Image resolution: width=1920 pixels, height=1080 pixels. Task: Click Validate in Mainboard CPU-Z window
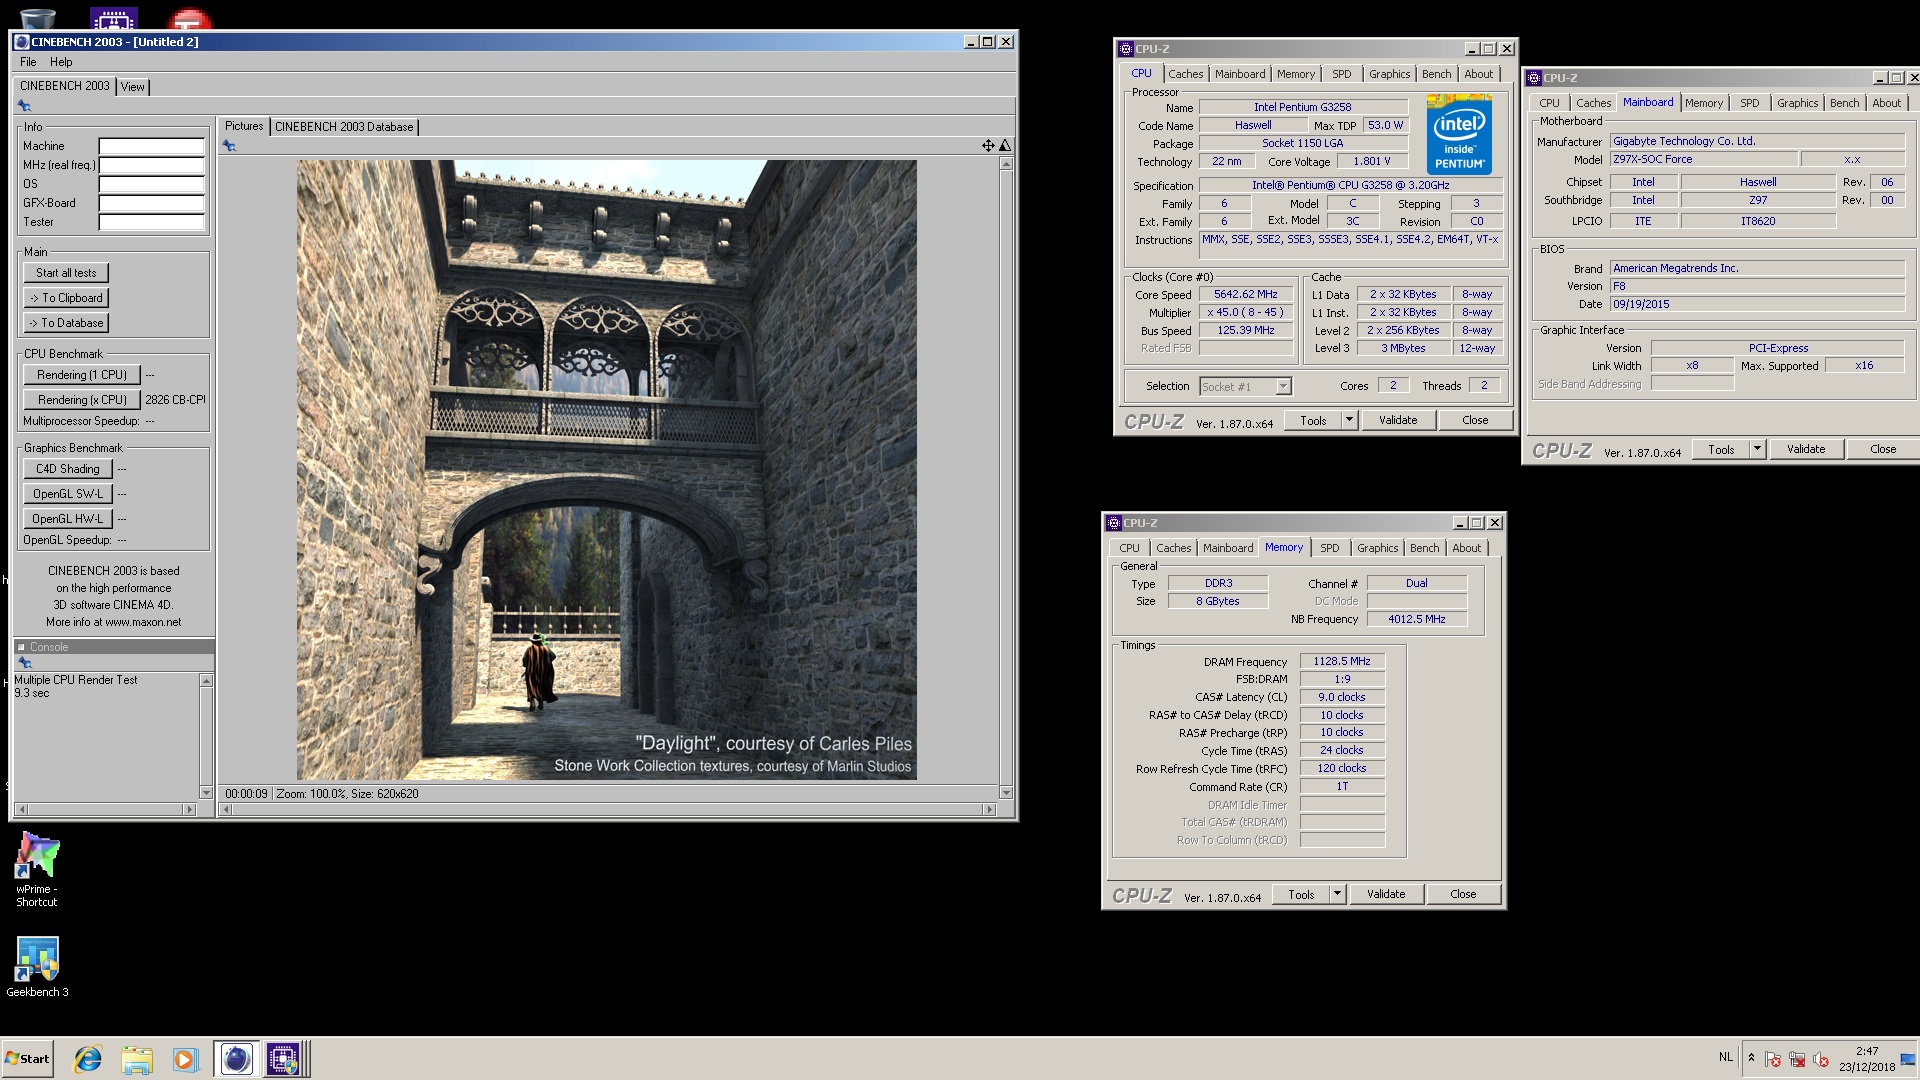pyautogui.click(x=1805, y=449)
